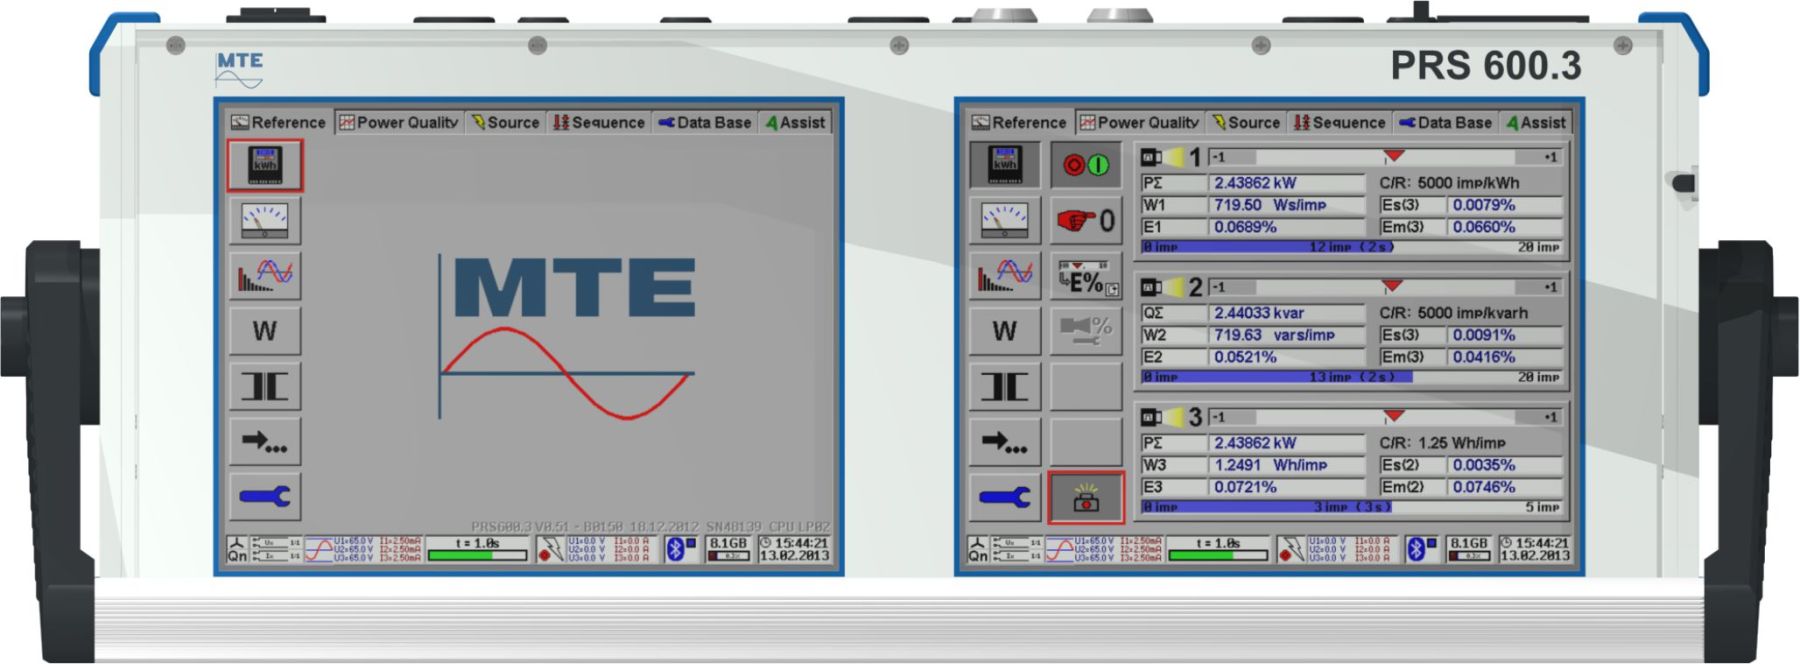Open Source tab on left screen
This screenshot has height=664, width=1800.
click(505, 122)
